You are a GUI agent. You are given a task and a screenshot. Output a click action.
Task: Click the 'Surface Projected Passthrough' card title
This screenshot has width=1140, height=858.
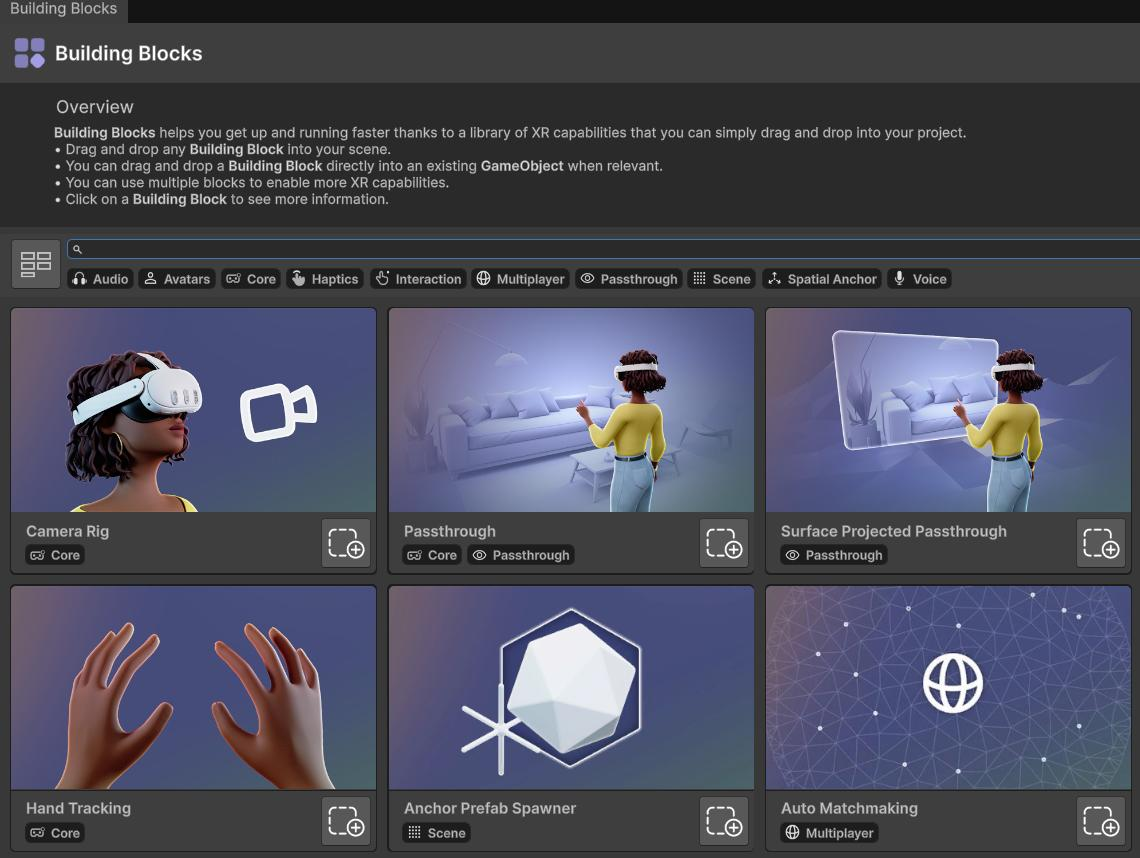(894, 532)
